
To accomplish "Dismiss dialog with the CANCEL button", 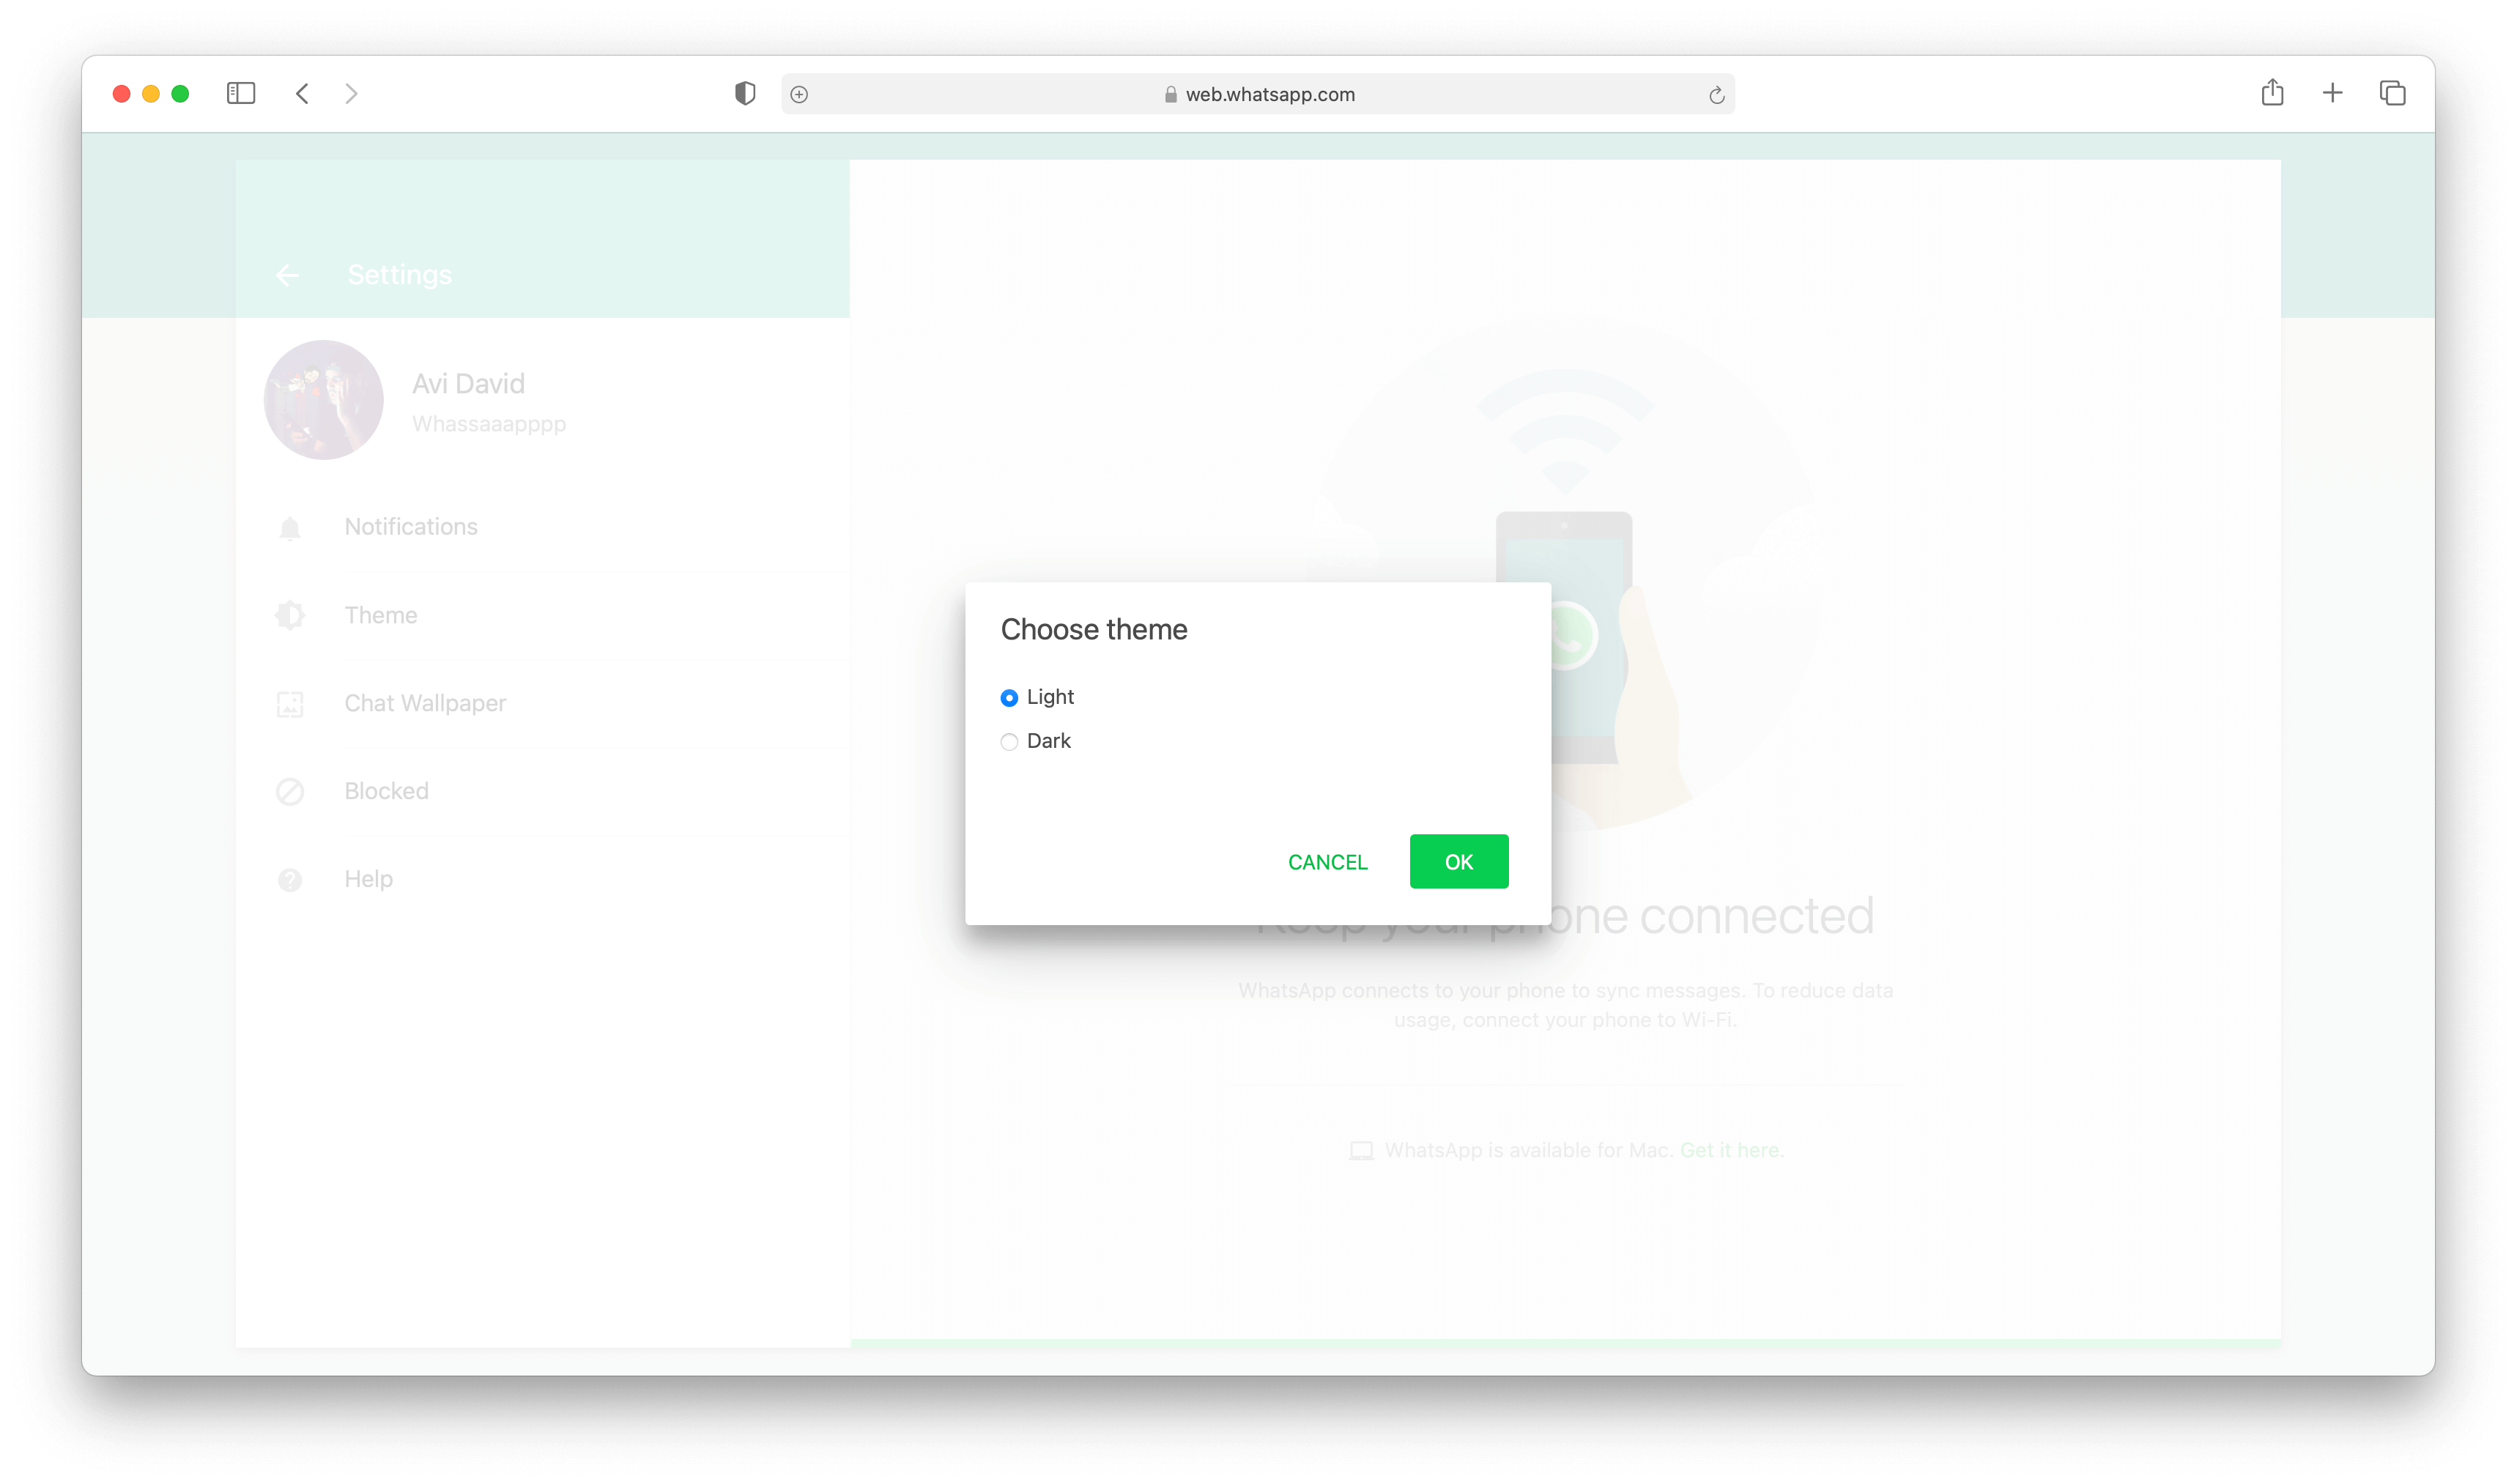I will (1327, 862).
